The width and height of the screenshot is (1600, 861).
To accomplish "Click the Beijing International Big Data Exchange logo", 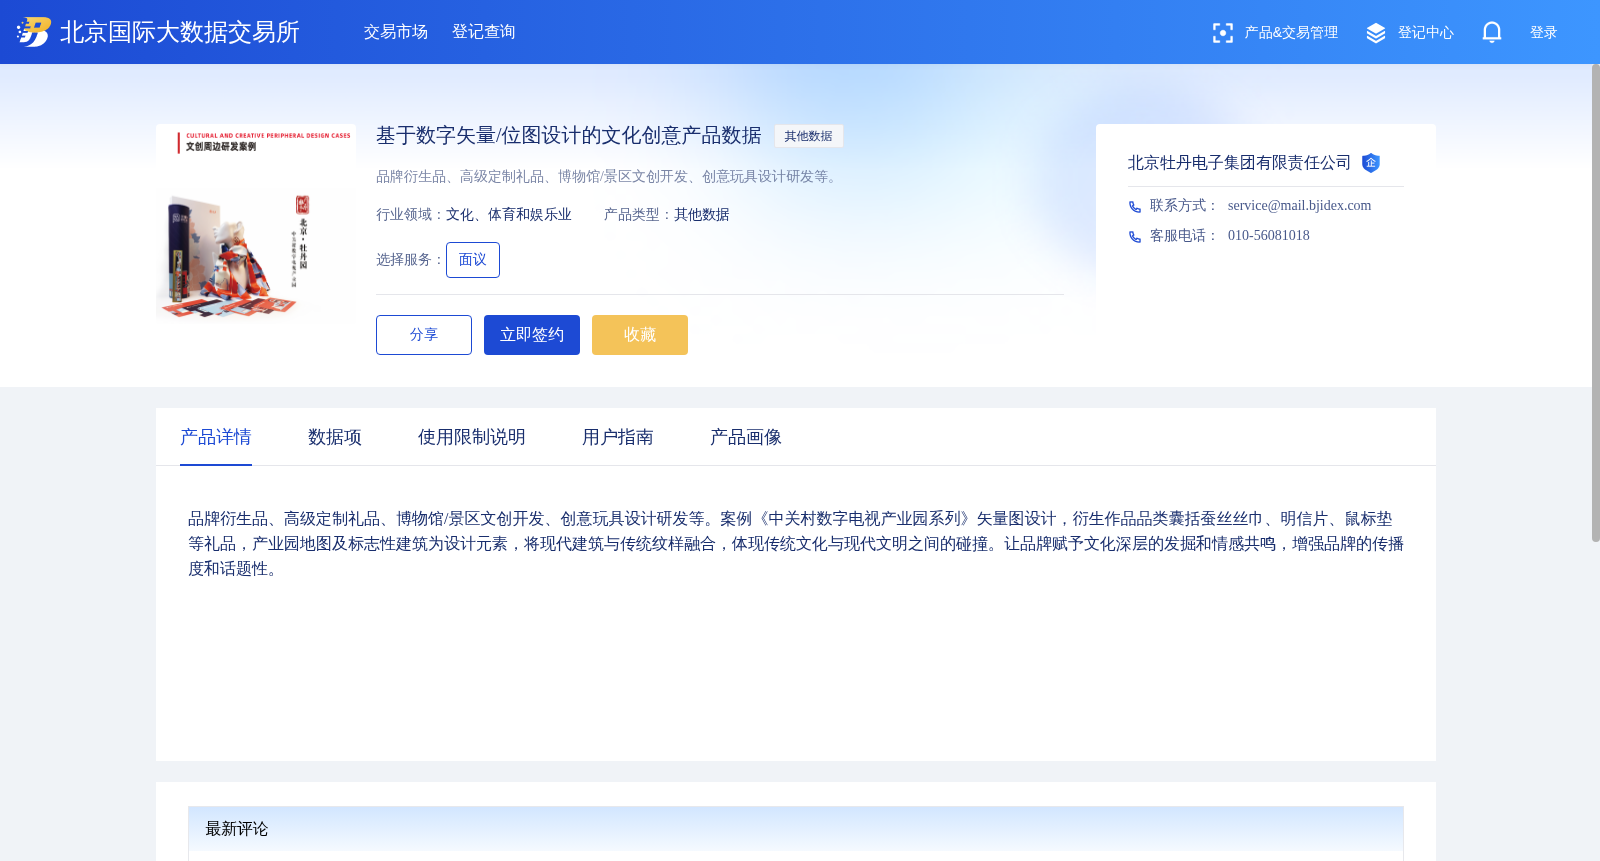I will [33, 32].
